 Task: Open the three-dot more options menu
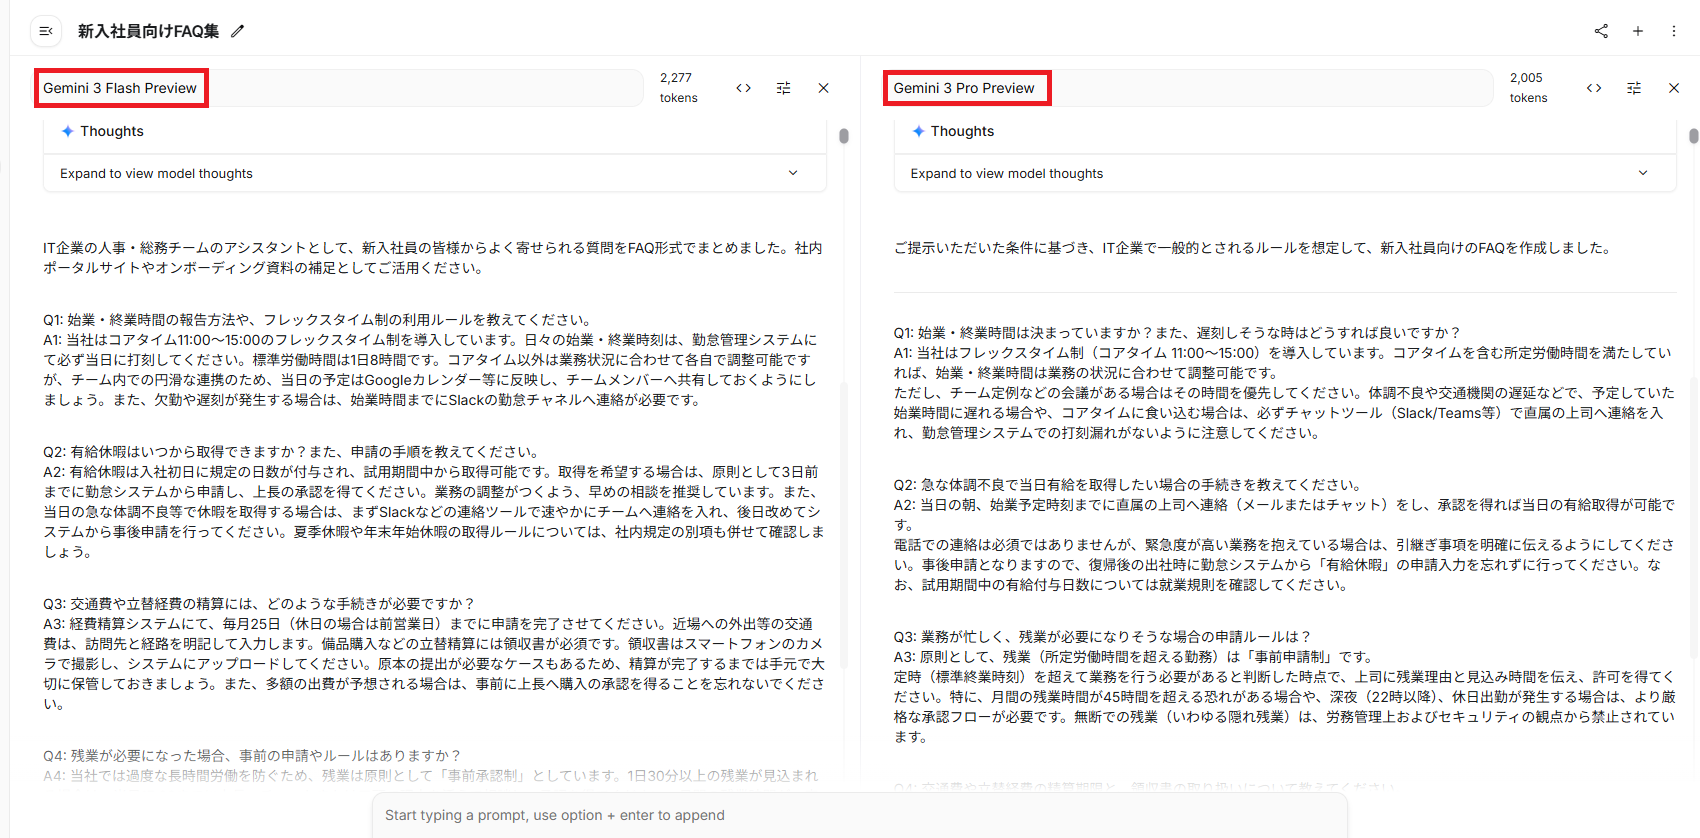1674,31
